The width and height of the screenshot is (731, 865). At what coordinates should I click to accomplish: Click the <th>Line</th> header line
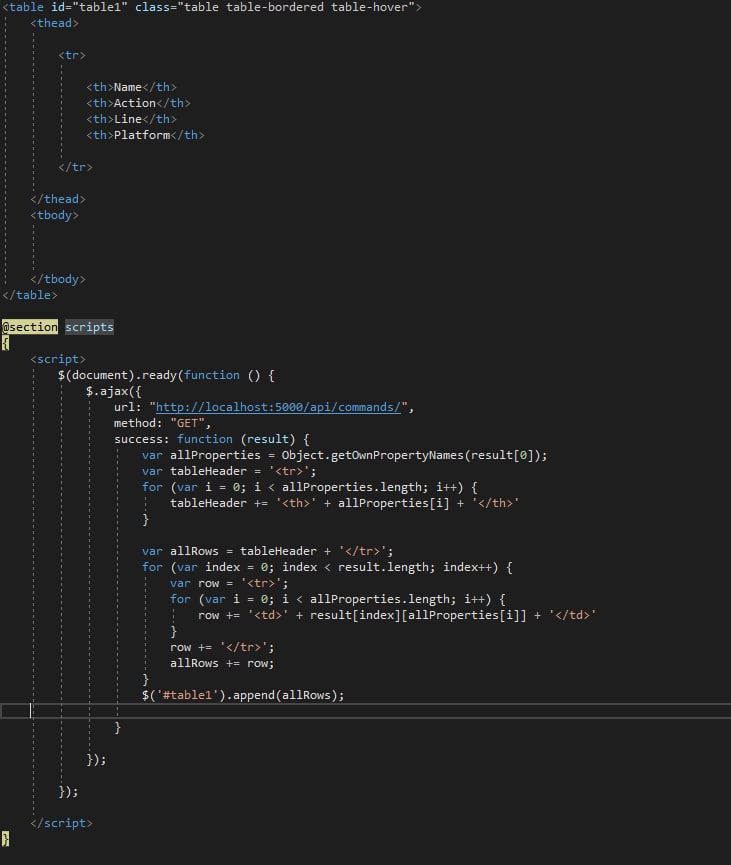(x=131, y=119)
